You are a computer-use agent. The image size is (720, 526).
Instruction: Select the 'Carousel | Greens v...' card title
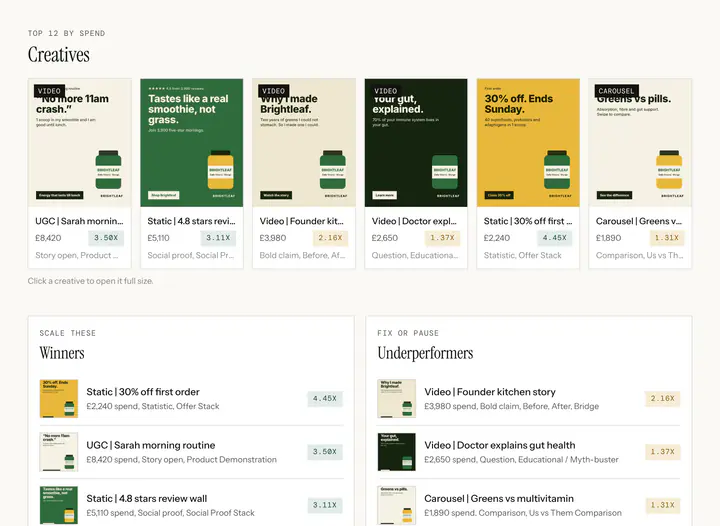click(639, 221)
